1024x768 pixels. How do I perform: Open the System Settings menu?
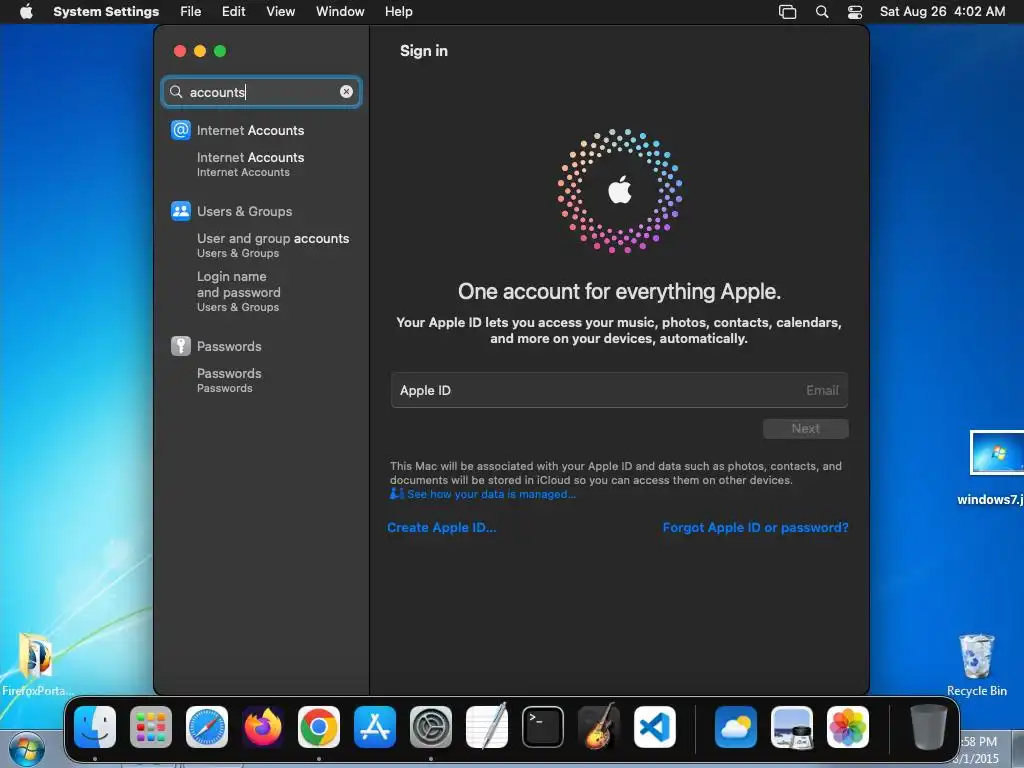point(106,11)
